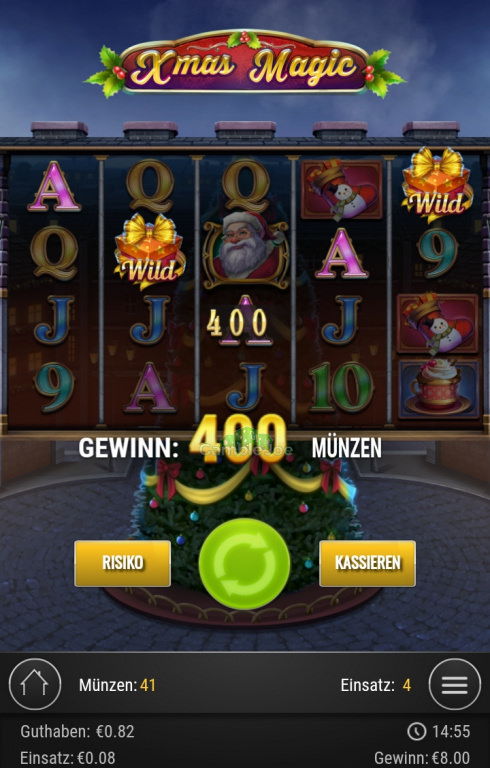Click the cupcake mug symbol

pos(439,389)
